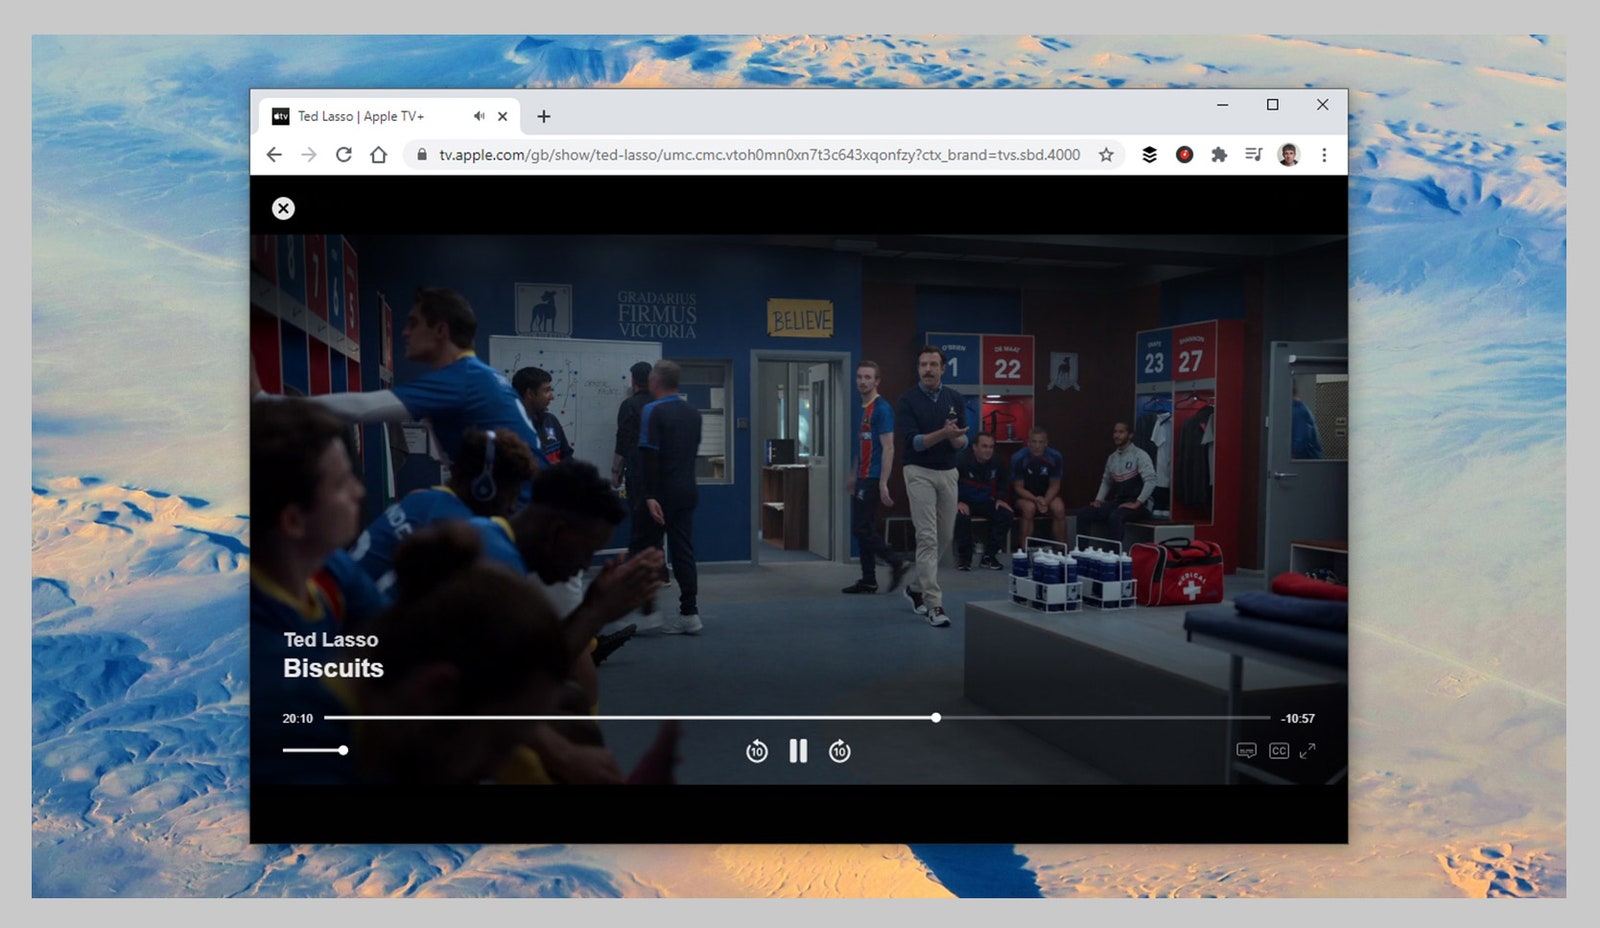Open the red record extension
The width and height of the screenshot is (1600, 928).
(1185, 154)
